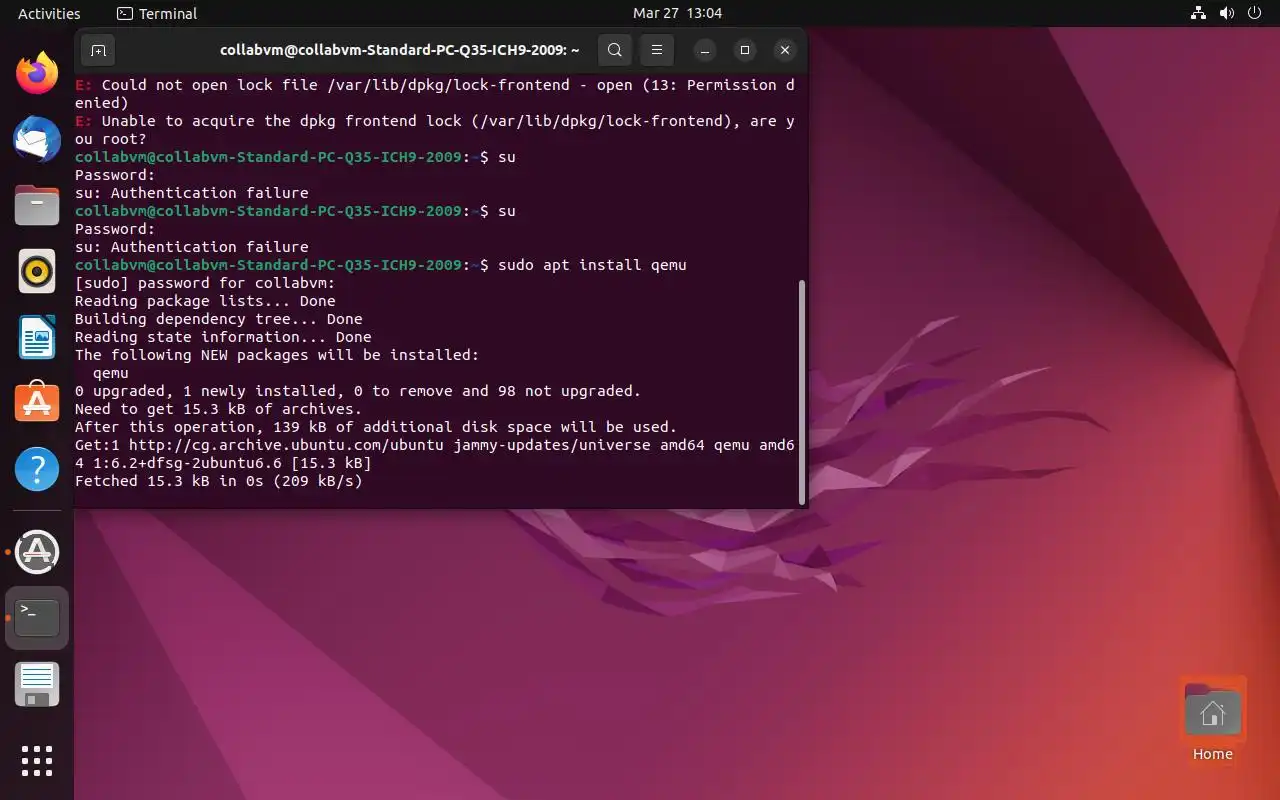
Task: Open the Home folder on desktop
Action: point(1213,720)
